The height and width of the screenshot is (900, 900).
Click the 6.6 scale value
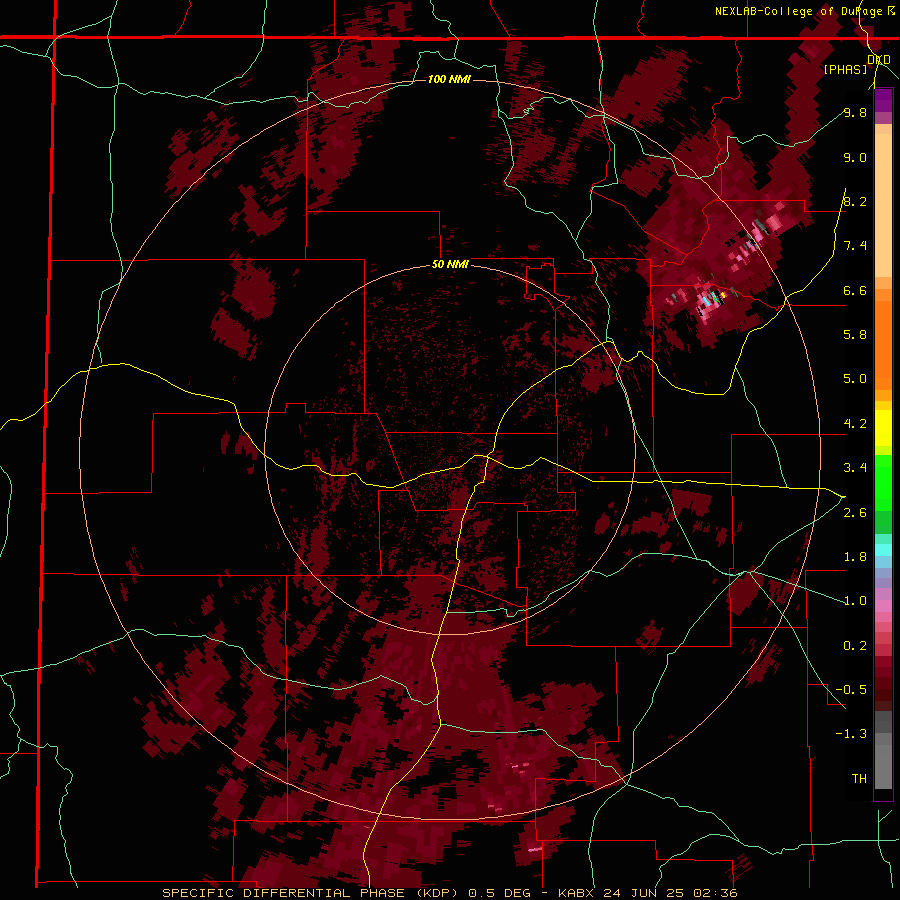coord(855,290)
